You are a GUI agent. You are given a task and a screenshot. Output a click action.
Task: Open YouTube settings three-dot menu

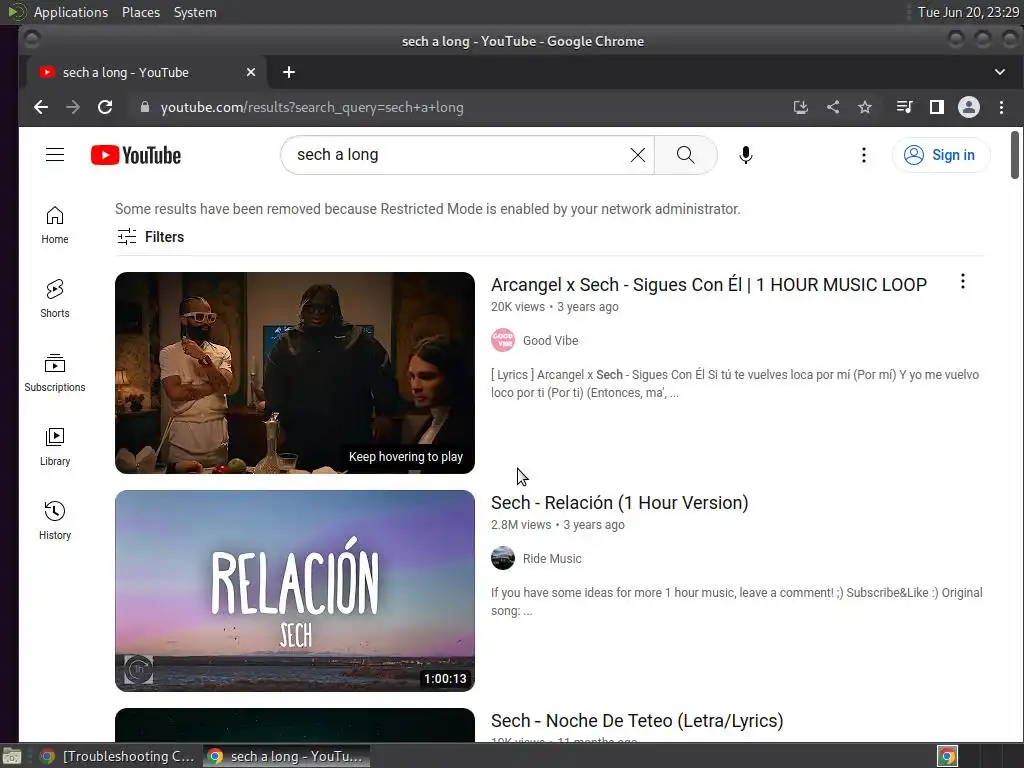(863, 155)
